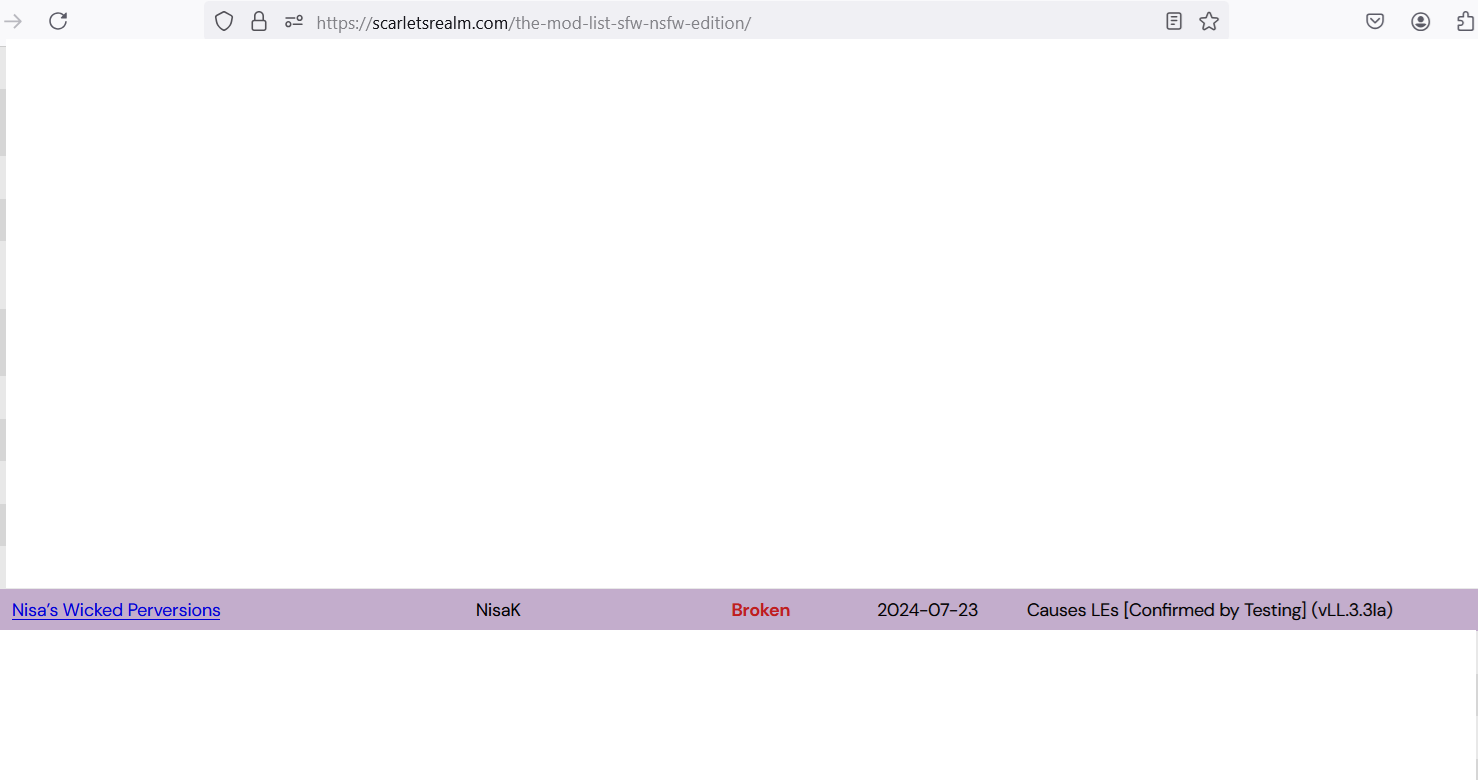Screen dimensions: 1478x780
Task: Reload the current page
Action: pos(58,21)
